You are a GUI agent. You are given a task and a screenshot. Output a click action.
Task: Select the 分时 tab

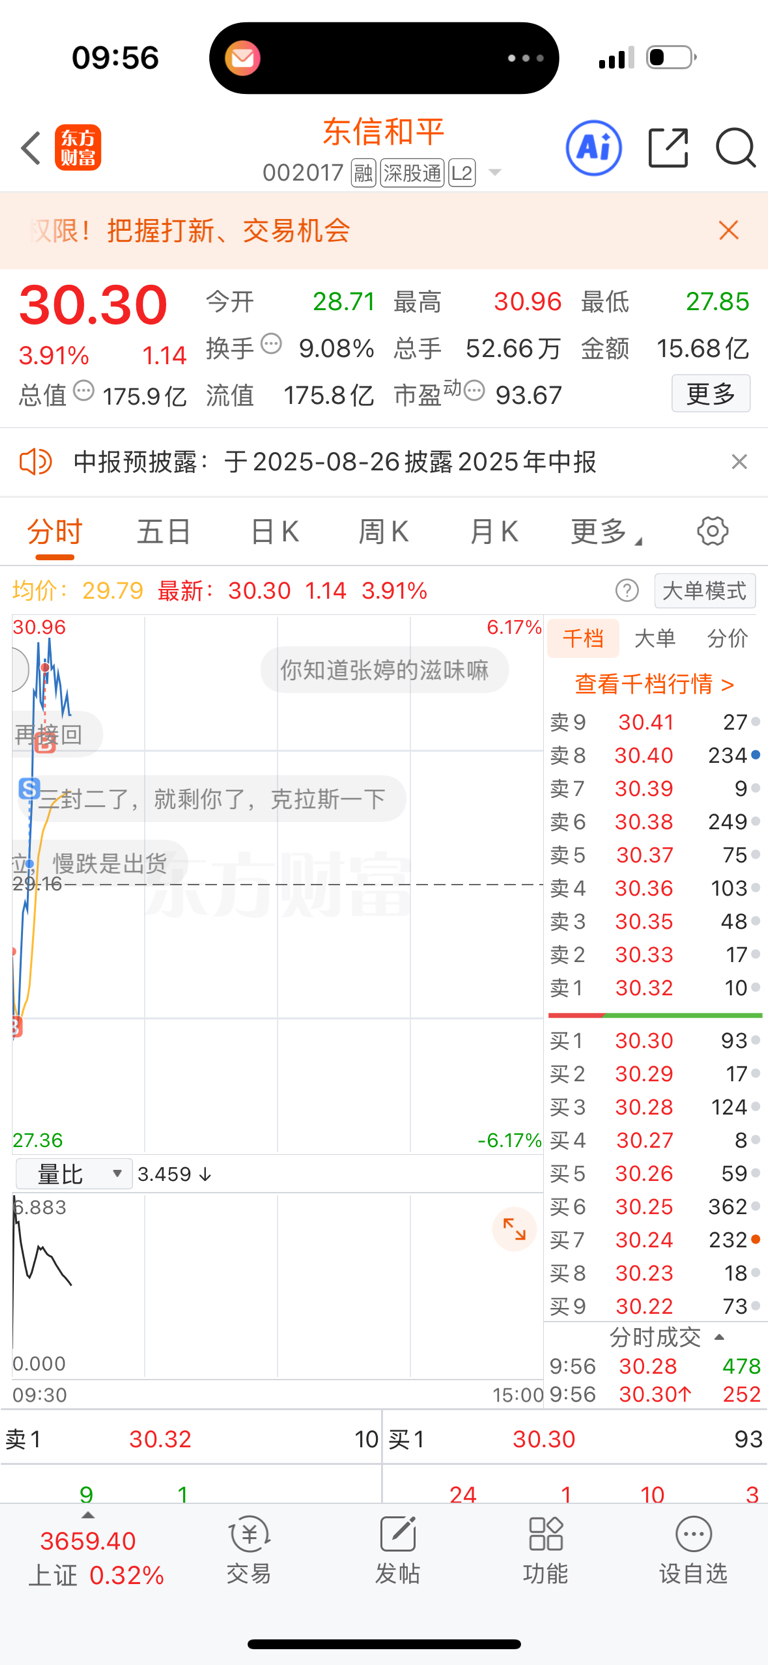(54, 532)
